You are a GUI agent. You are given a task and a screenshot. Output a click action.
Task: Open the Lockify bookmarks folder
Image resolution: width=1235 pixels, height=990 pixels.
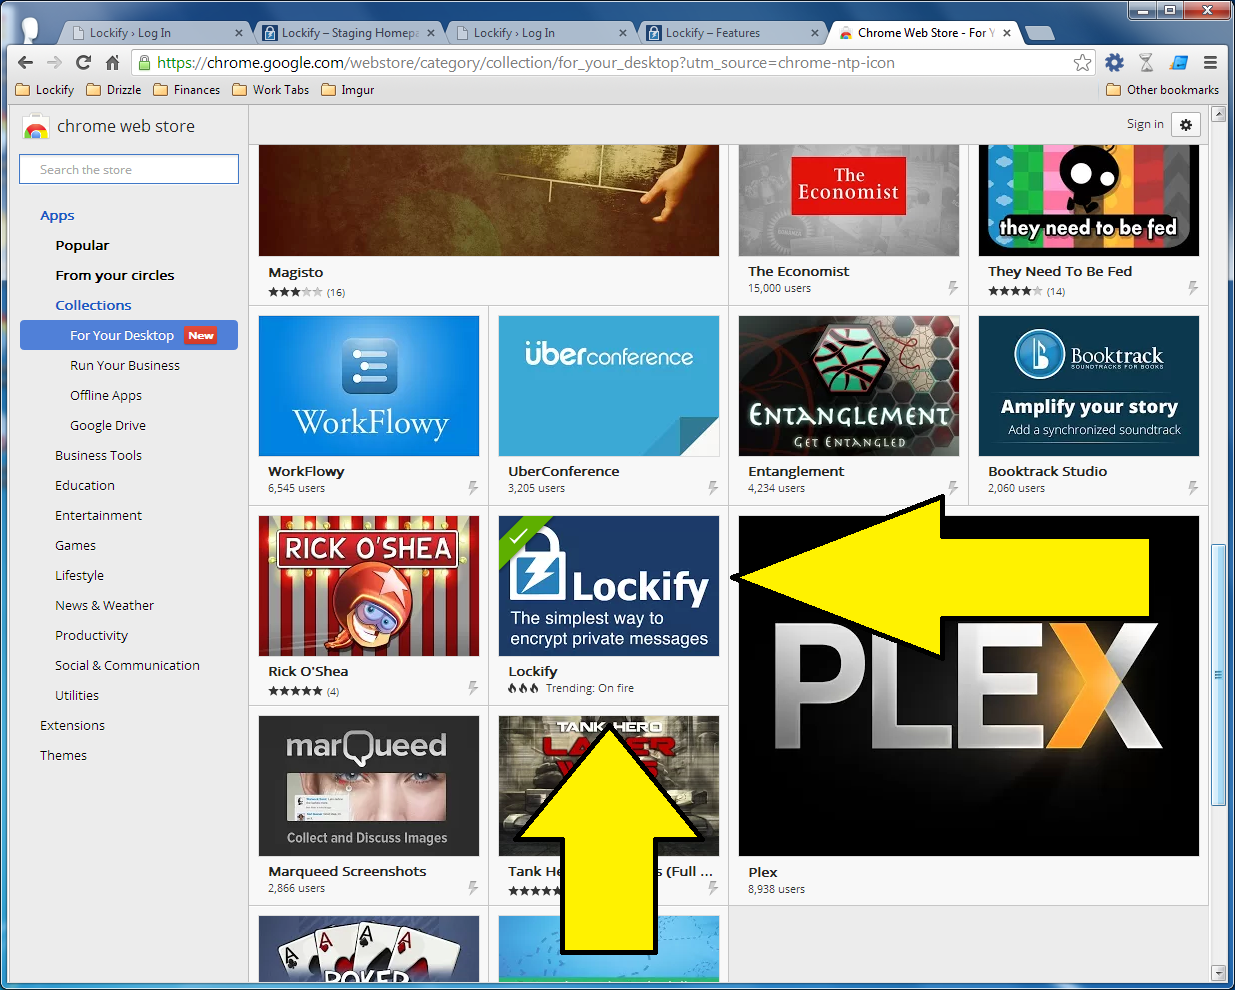45,90
